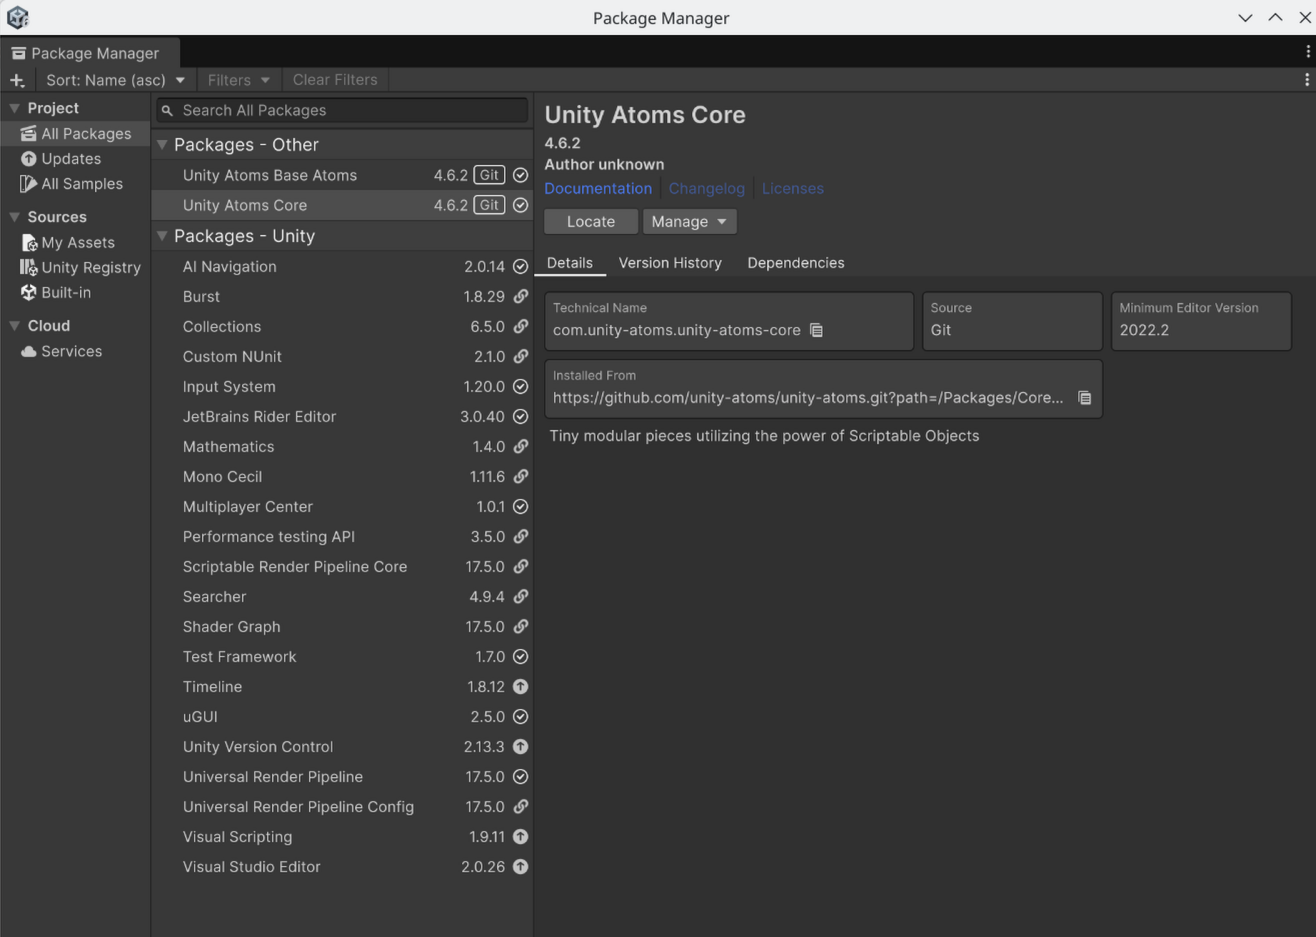
Task: Switch to the Version History tab
Action: pos(670,263)
